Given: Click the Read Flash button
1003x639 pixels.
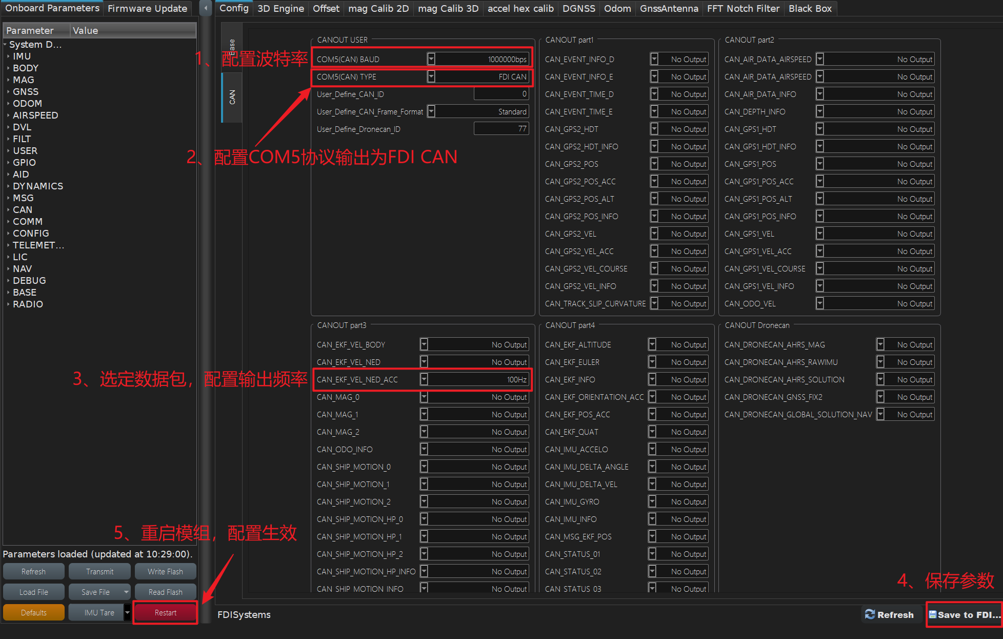Looking at the screenshot, I should 165,592.
